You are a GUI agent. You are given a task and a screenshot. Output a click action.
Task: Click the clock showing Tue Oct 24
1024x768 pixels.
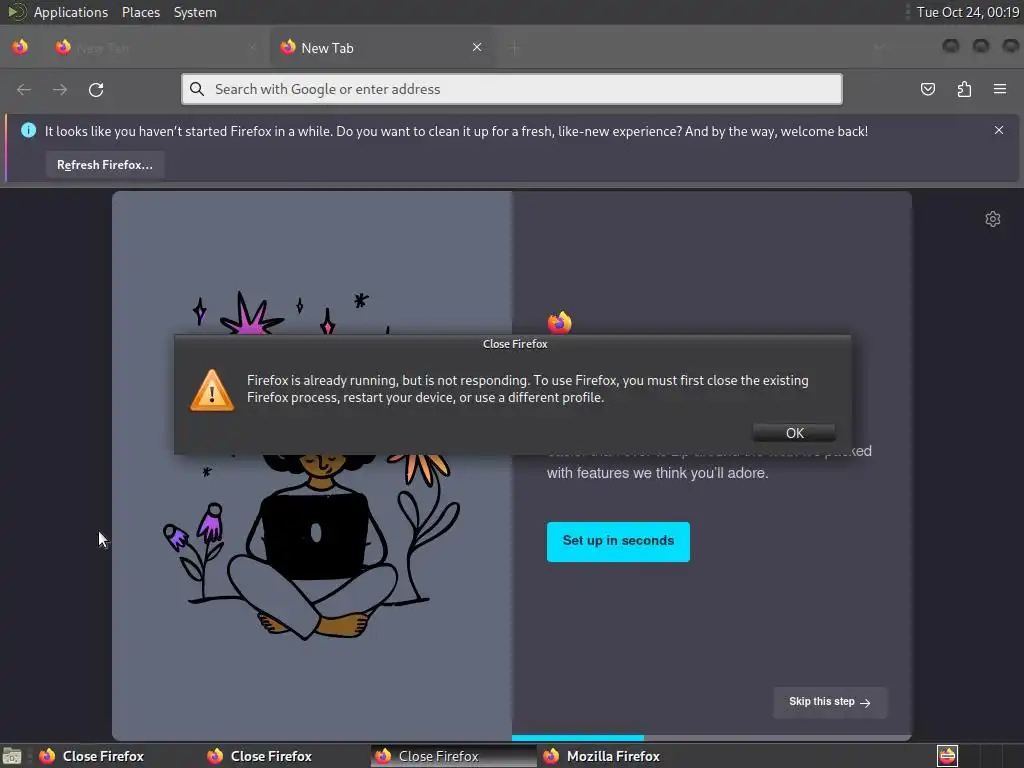(x=967, y=12)
